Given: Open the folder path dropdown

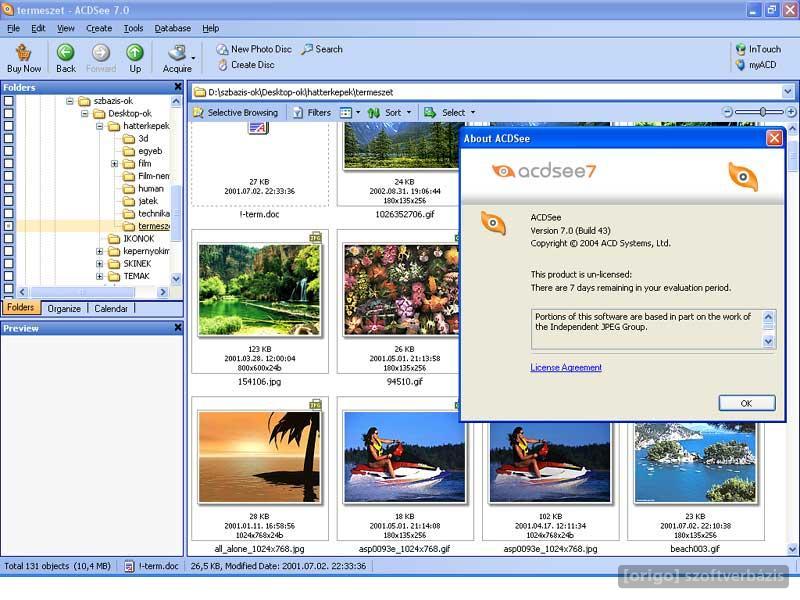Looking at the screenshot, I should (x=788, y=92).
